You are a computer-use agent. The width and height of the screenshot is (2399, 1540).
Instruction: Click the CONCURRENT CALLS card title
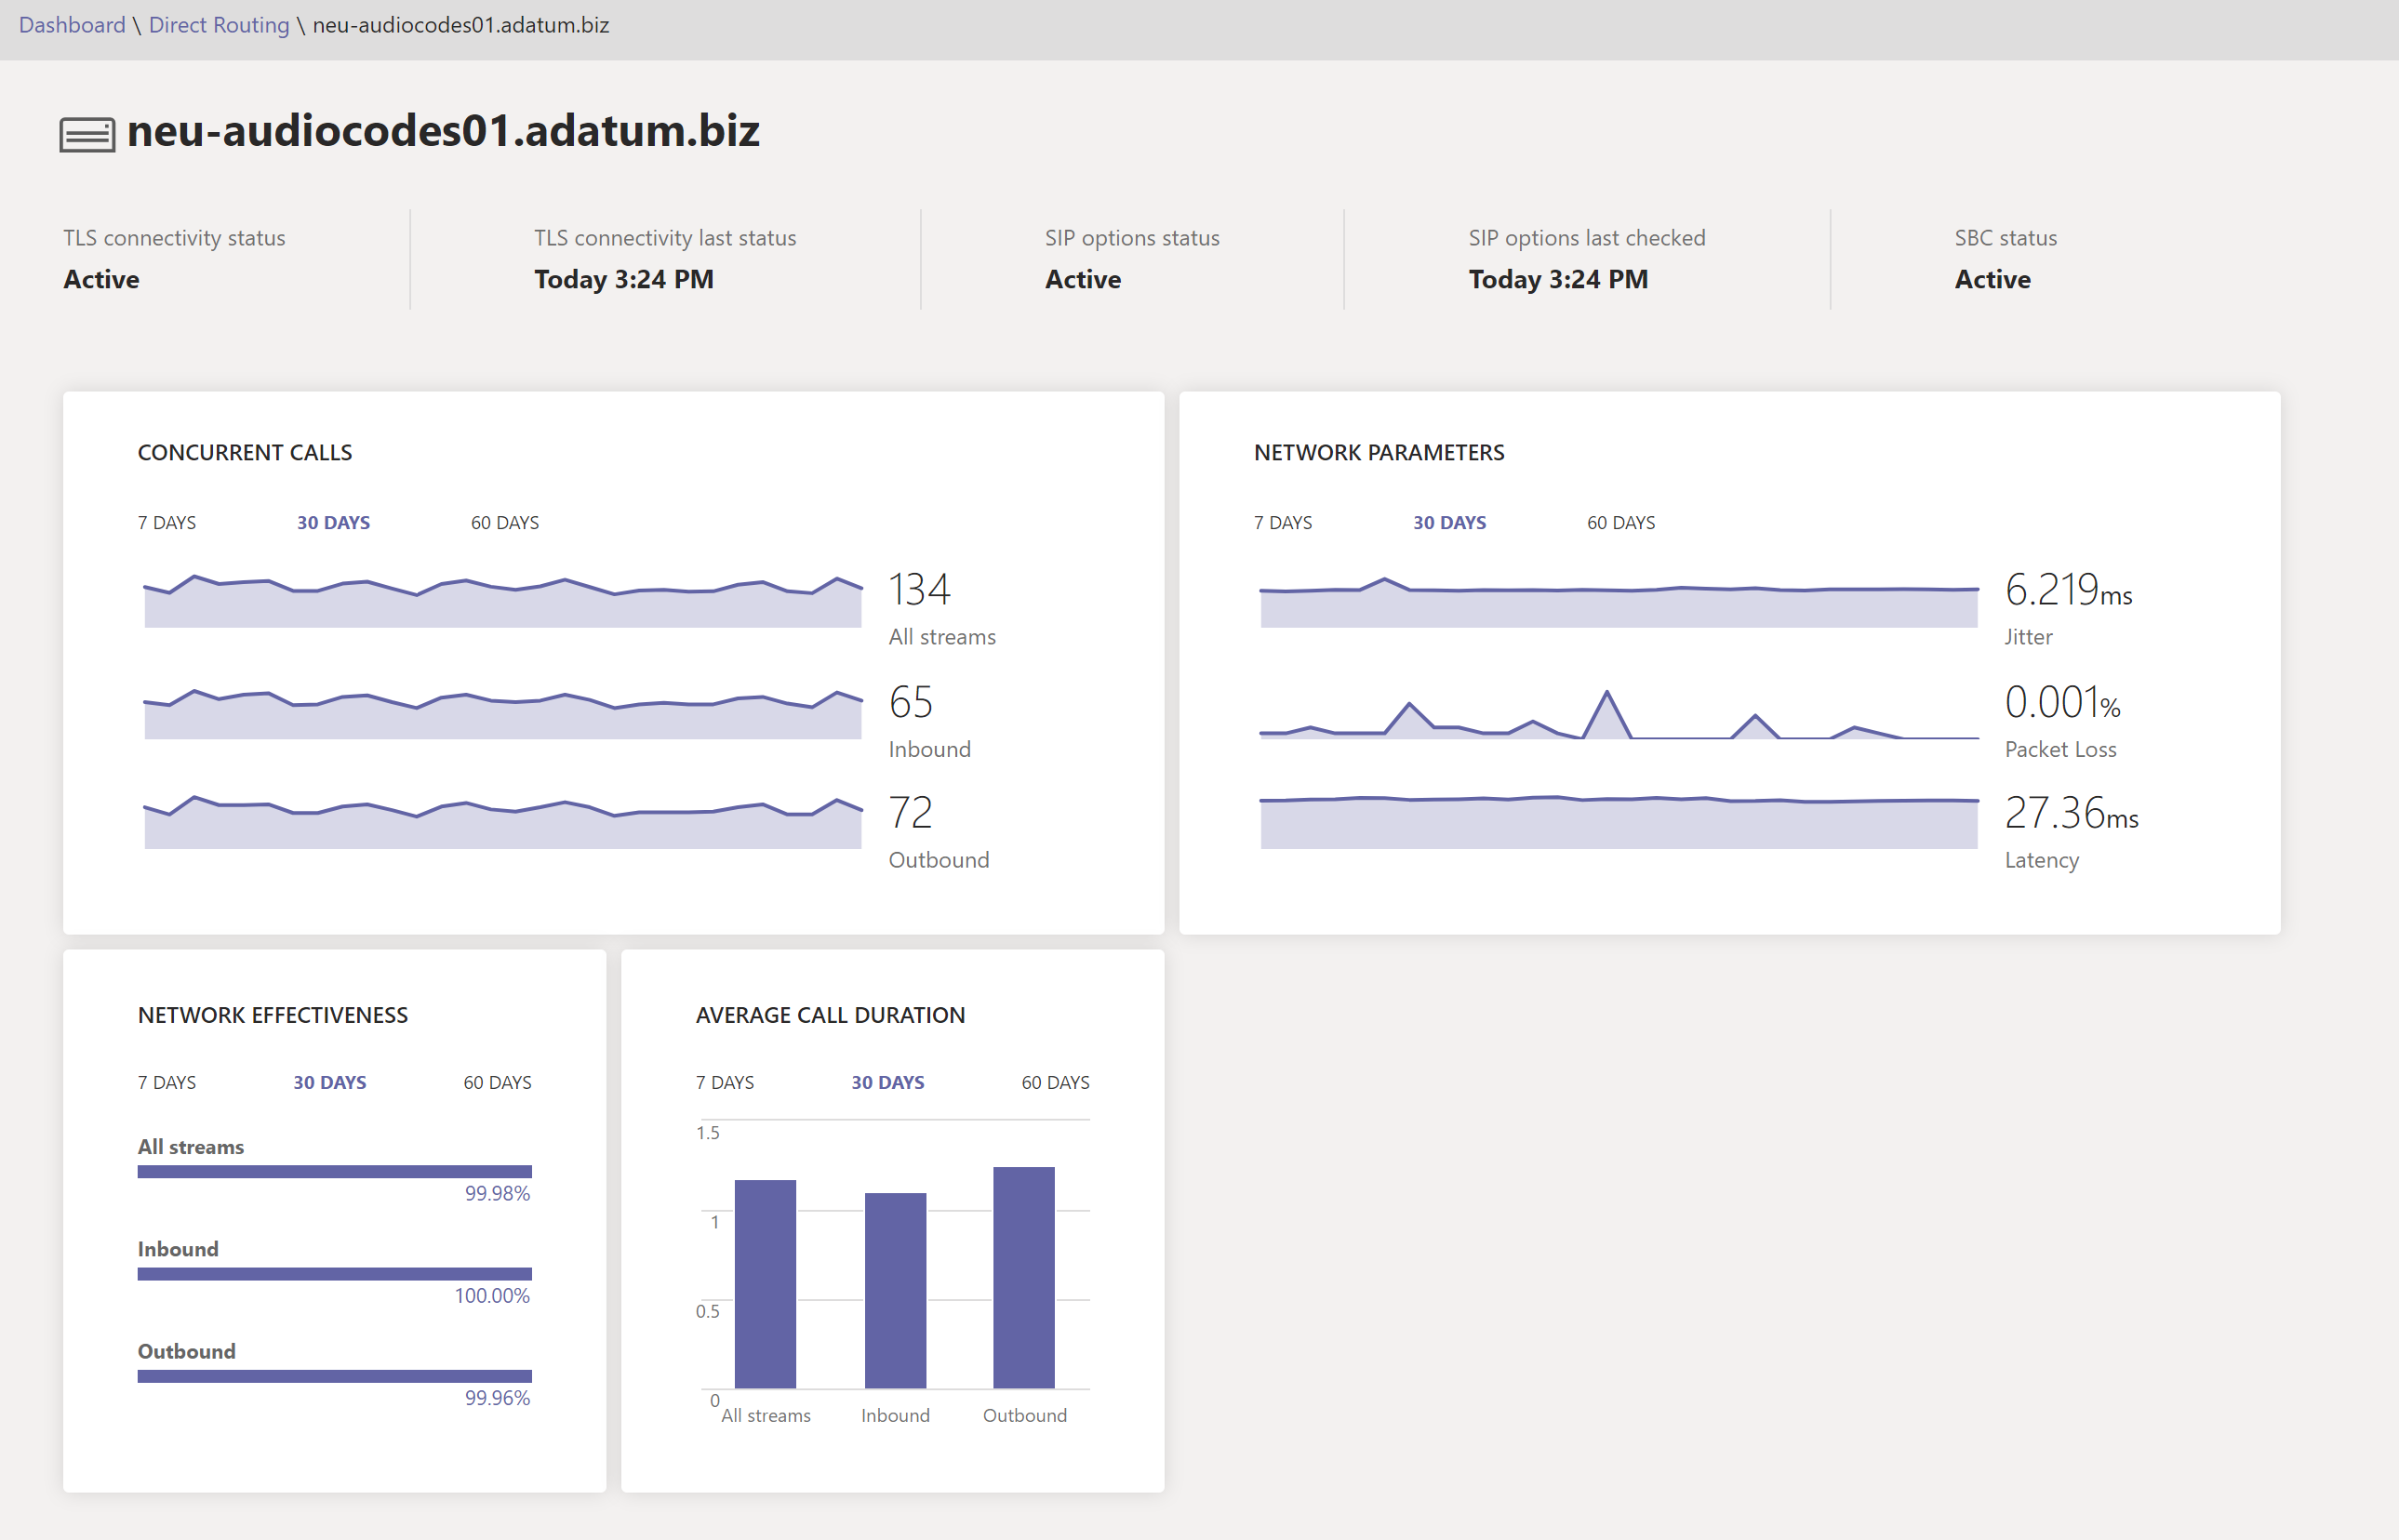coord(245,452)
